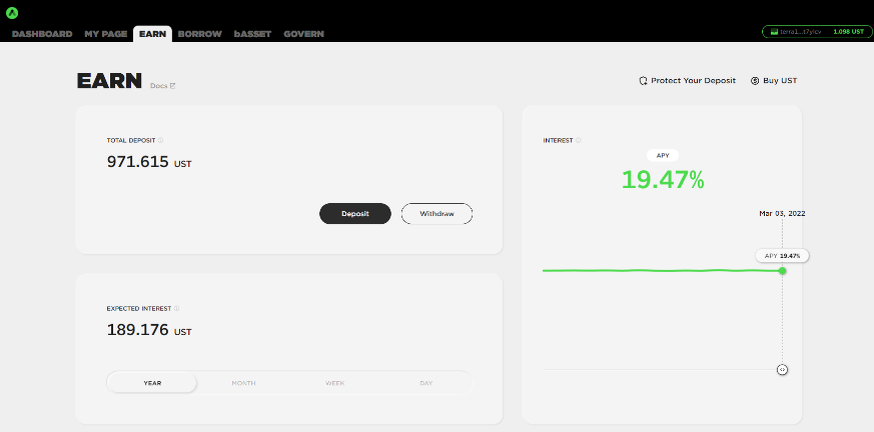The width and height of the screenshot is (874, 432).
Task: Click the coin icon beside Buy UST
Action: click(755, 81)
